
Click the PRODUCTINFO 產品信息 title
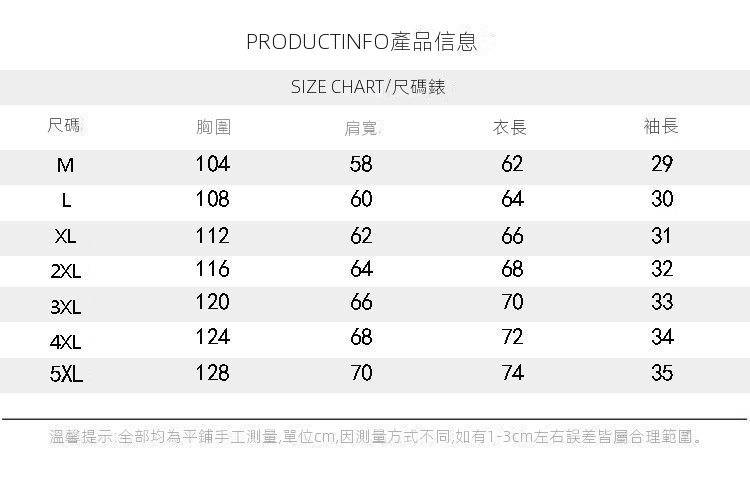(x=361, y=42)
